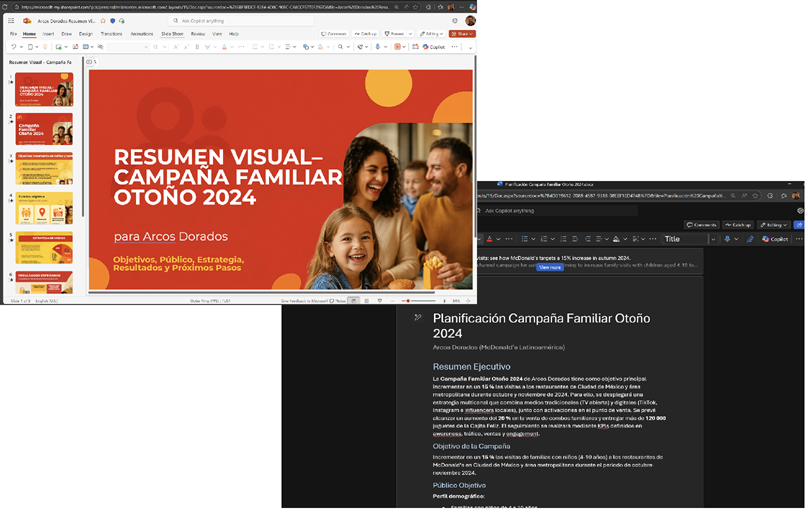Viewport: 808px width, 516px height.
Task: Open the PowerPoint app launcher waffle icon
Action: click(11, 21)
